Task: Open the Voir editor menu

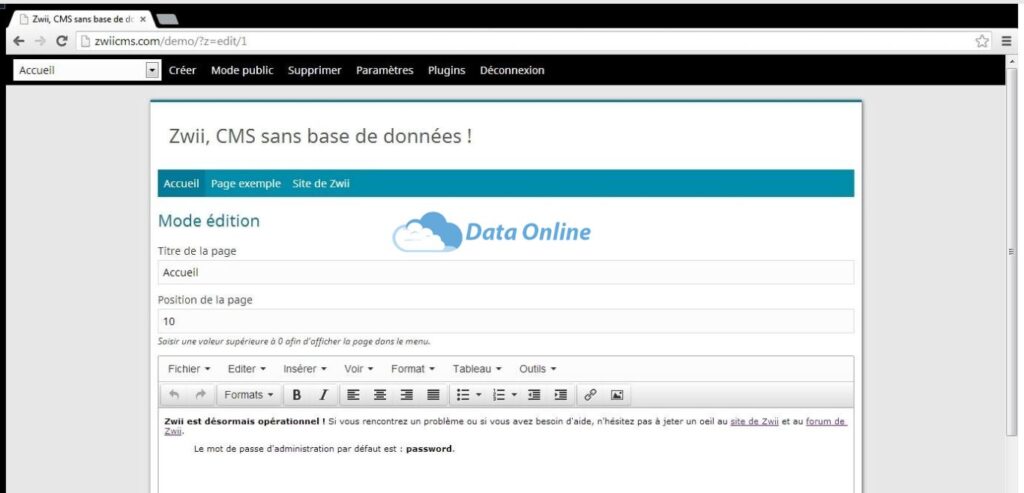Action: [x=359, y=369]
